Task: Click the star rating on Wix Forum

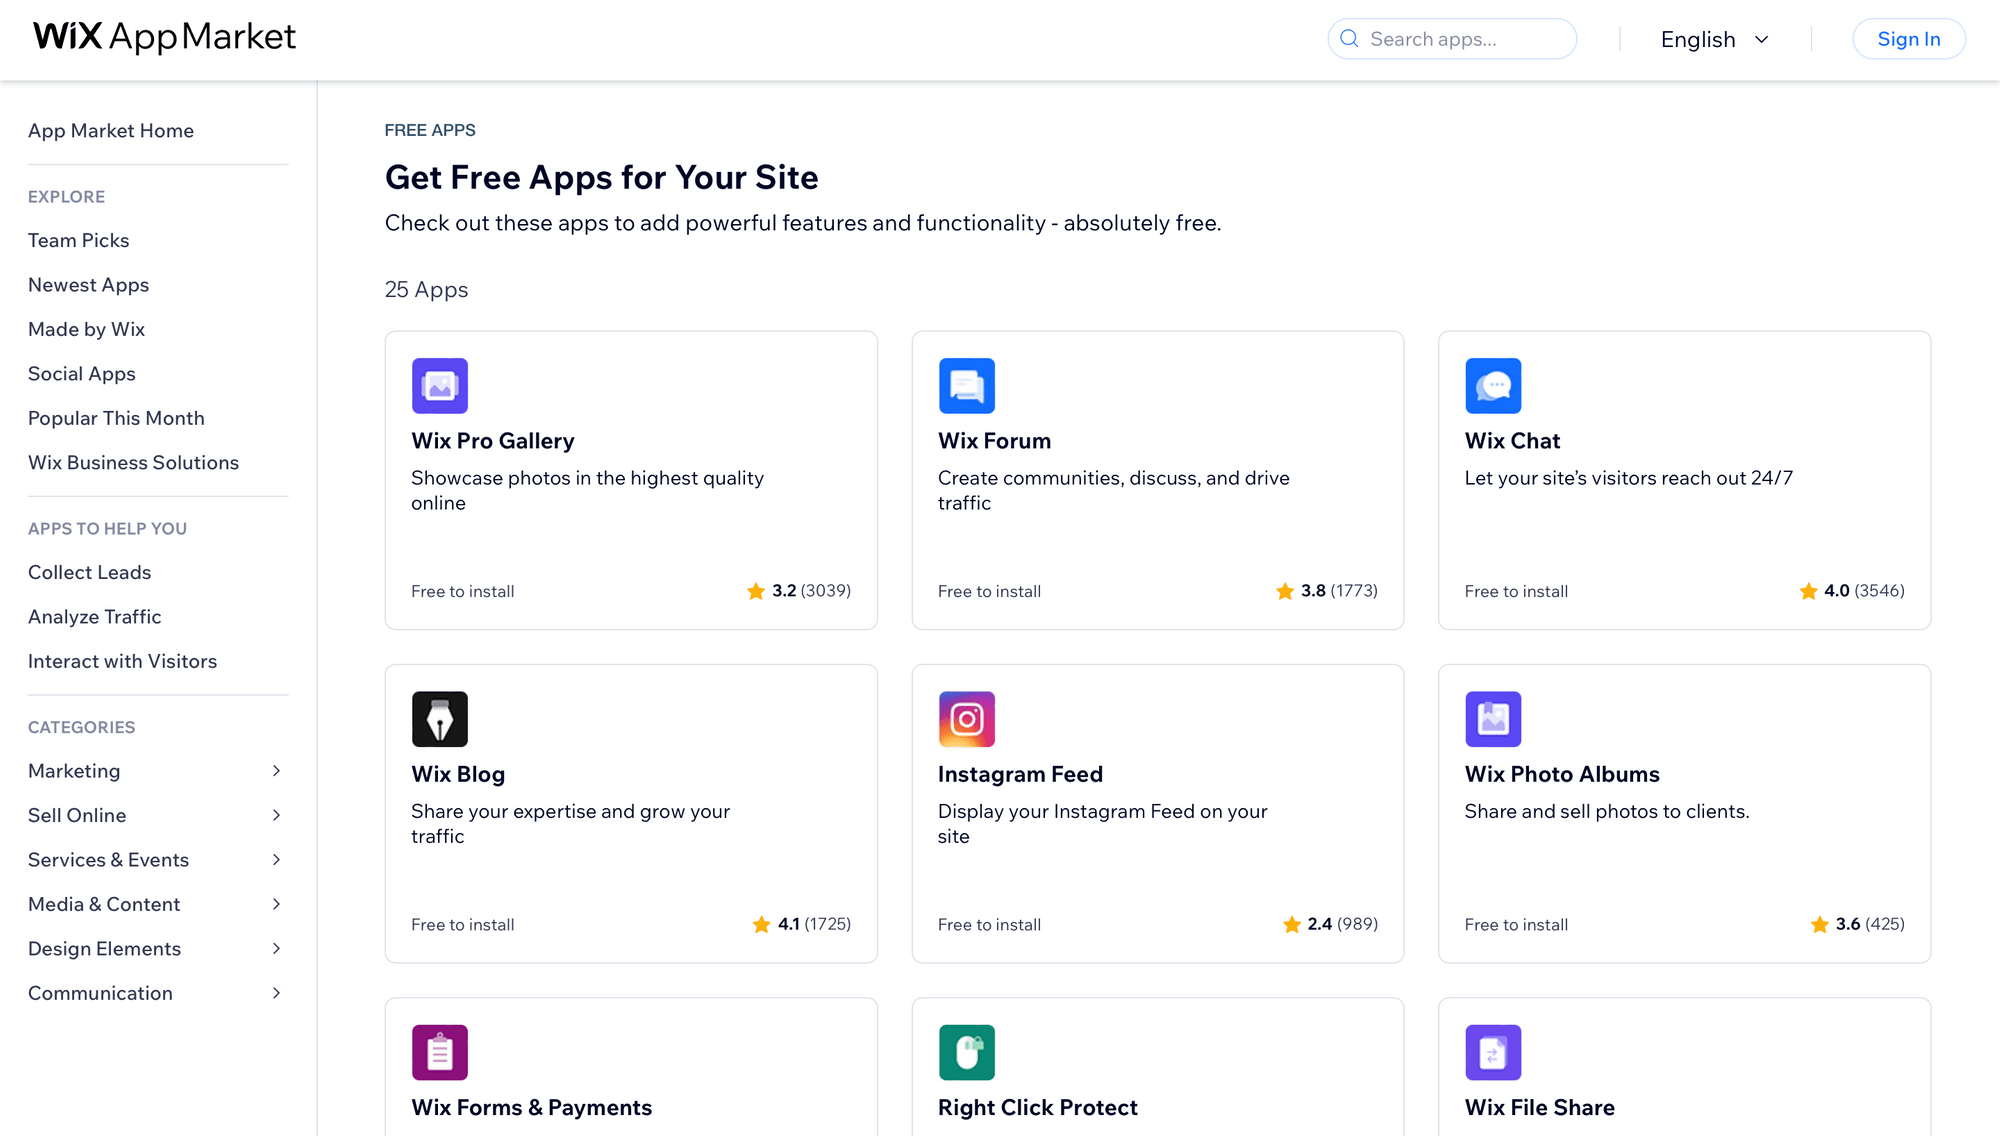Action: click(x=1326, y=591)
